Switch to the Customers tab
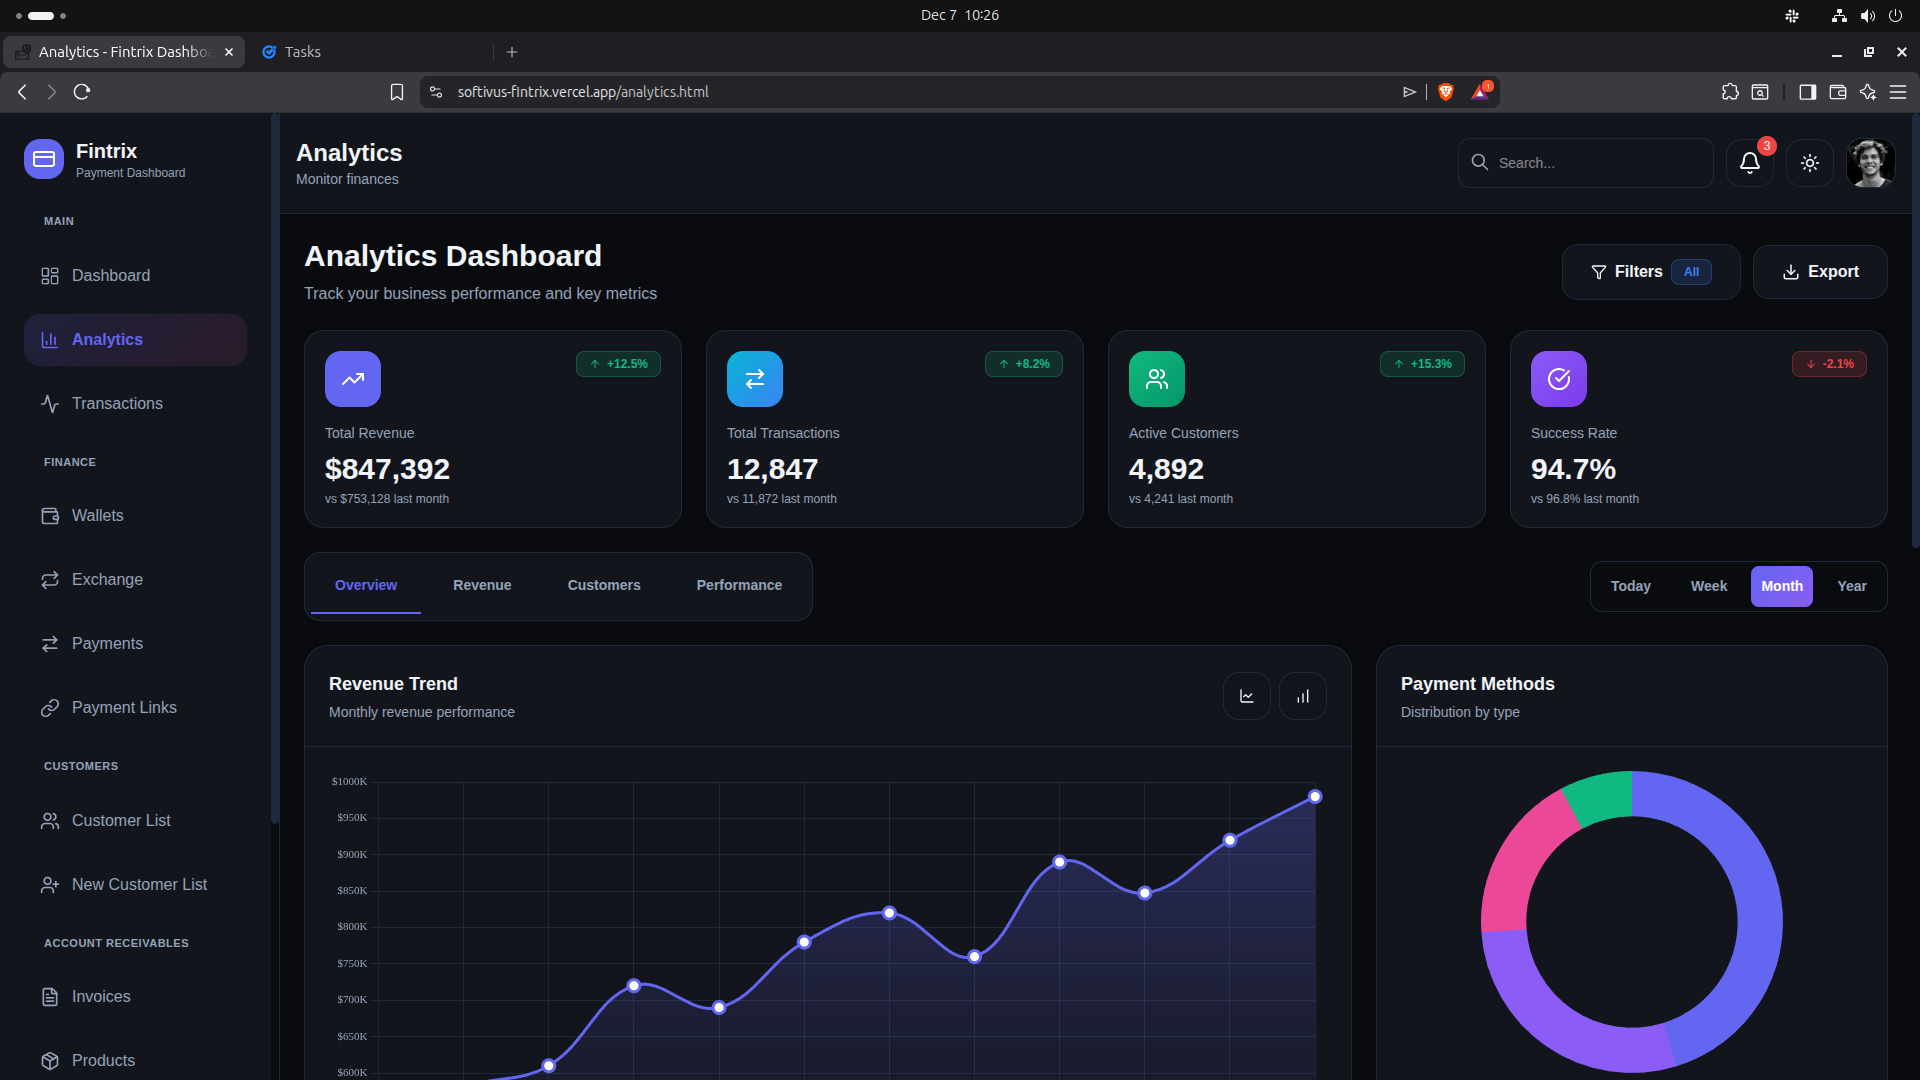Viewport: 1920px width, 1080px height. [x=604, y=585]
